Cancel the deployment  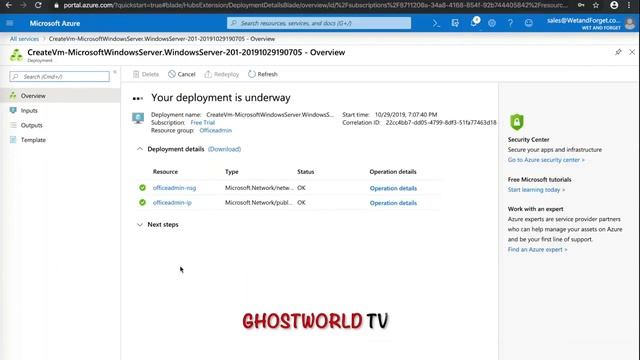182,74
